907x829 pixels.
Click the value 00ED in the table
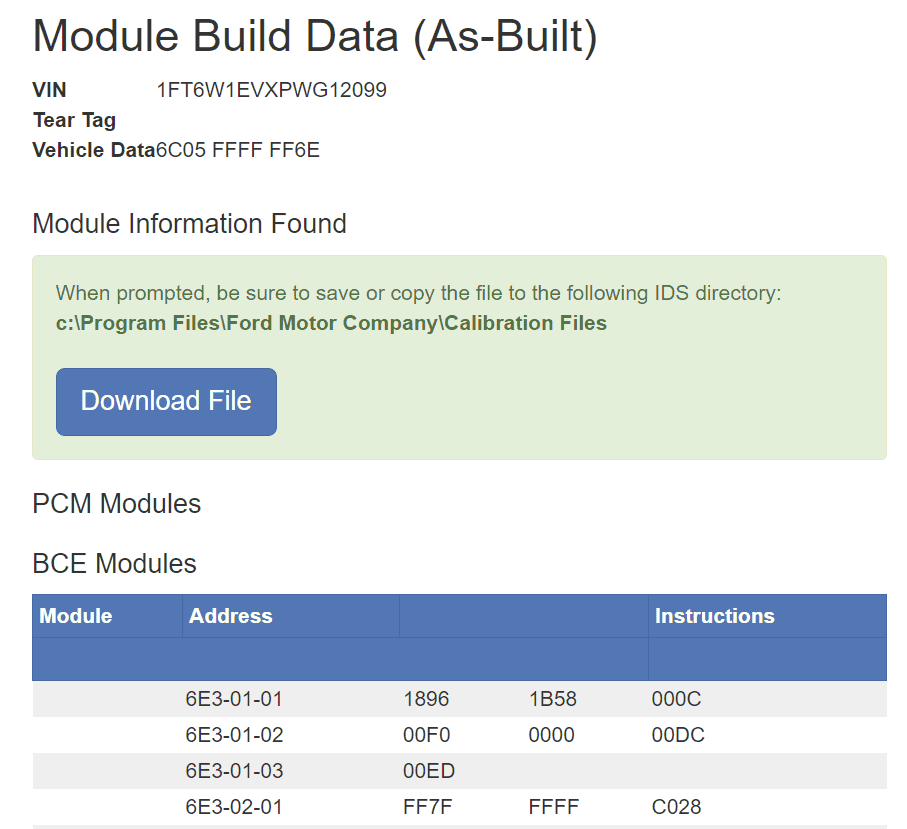point(427,771)
